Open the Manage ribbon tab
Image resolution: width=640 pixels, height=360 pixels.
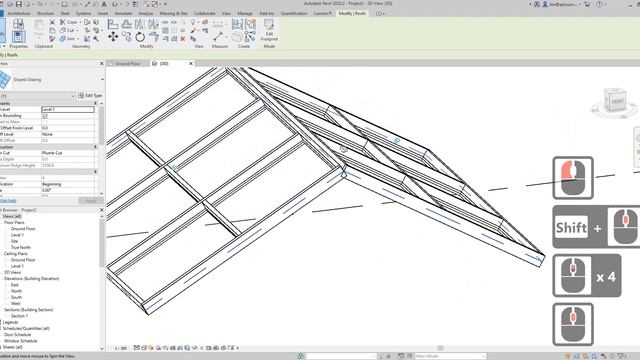(x=245, y=13)
